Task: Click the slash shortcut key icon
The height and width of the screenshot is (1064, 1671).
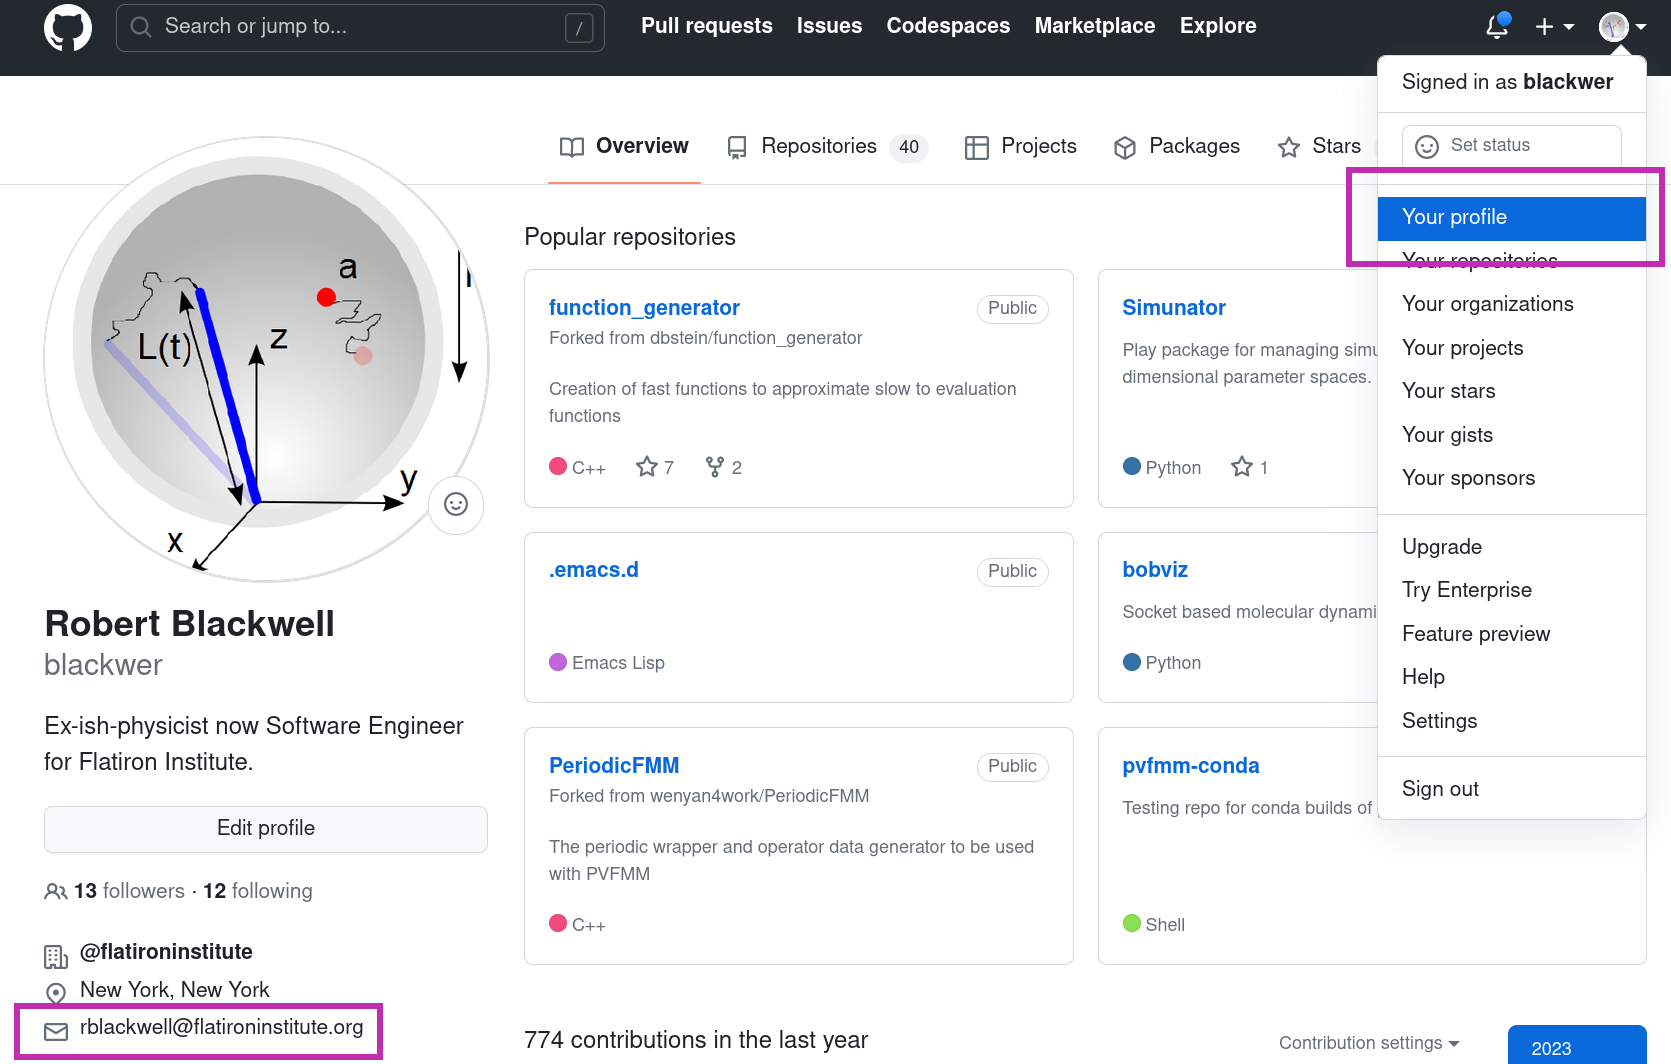Action: point(579,27)
